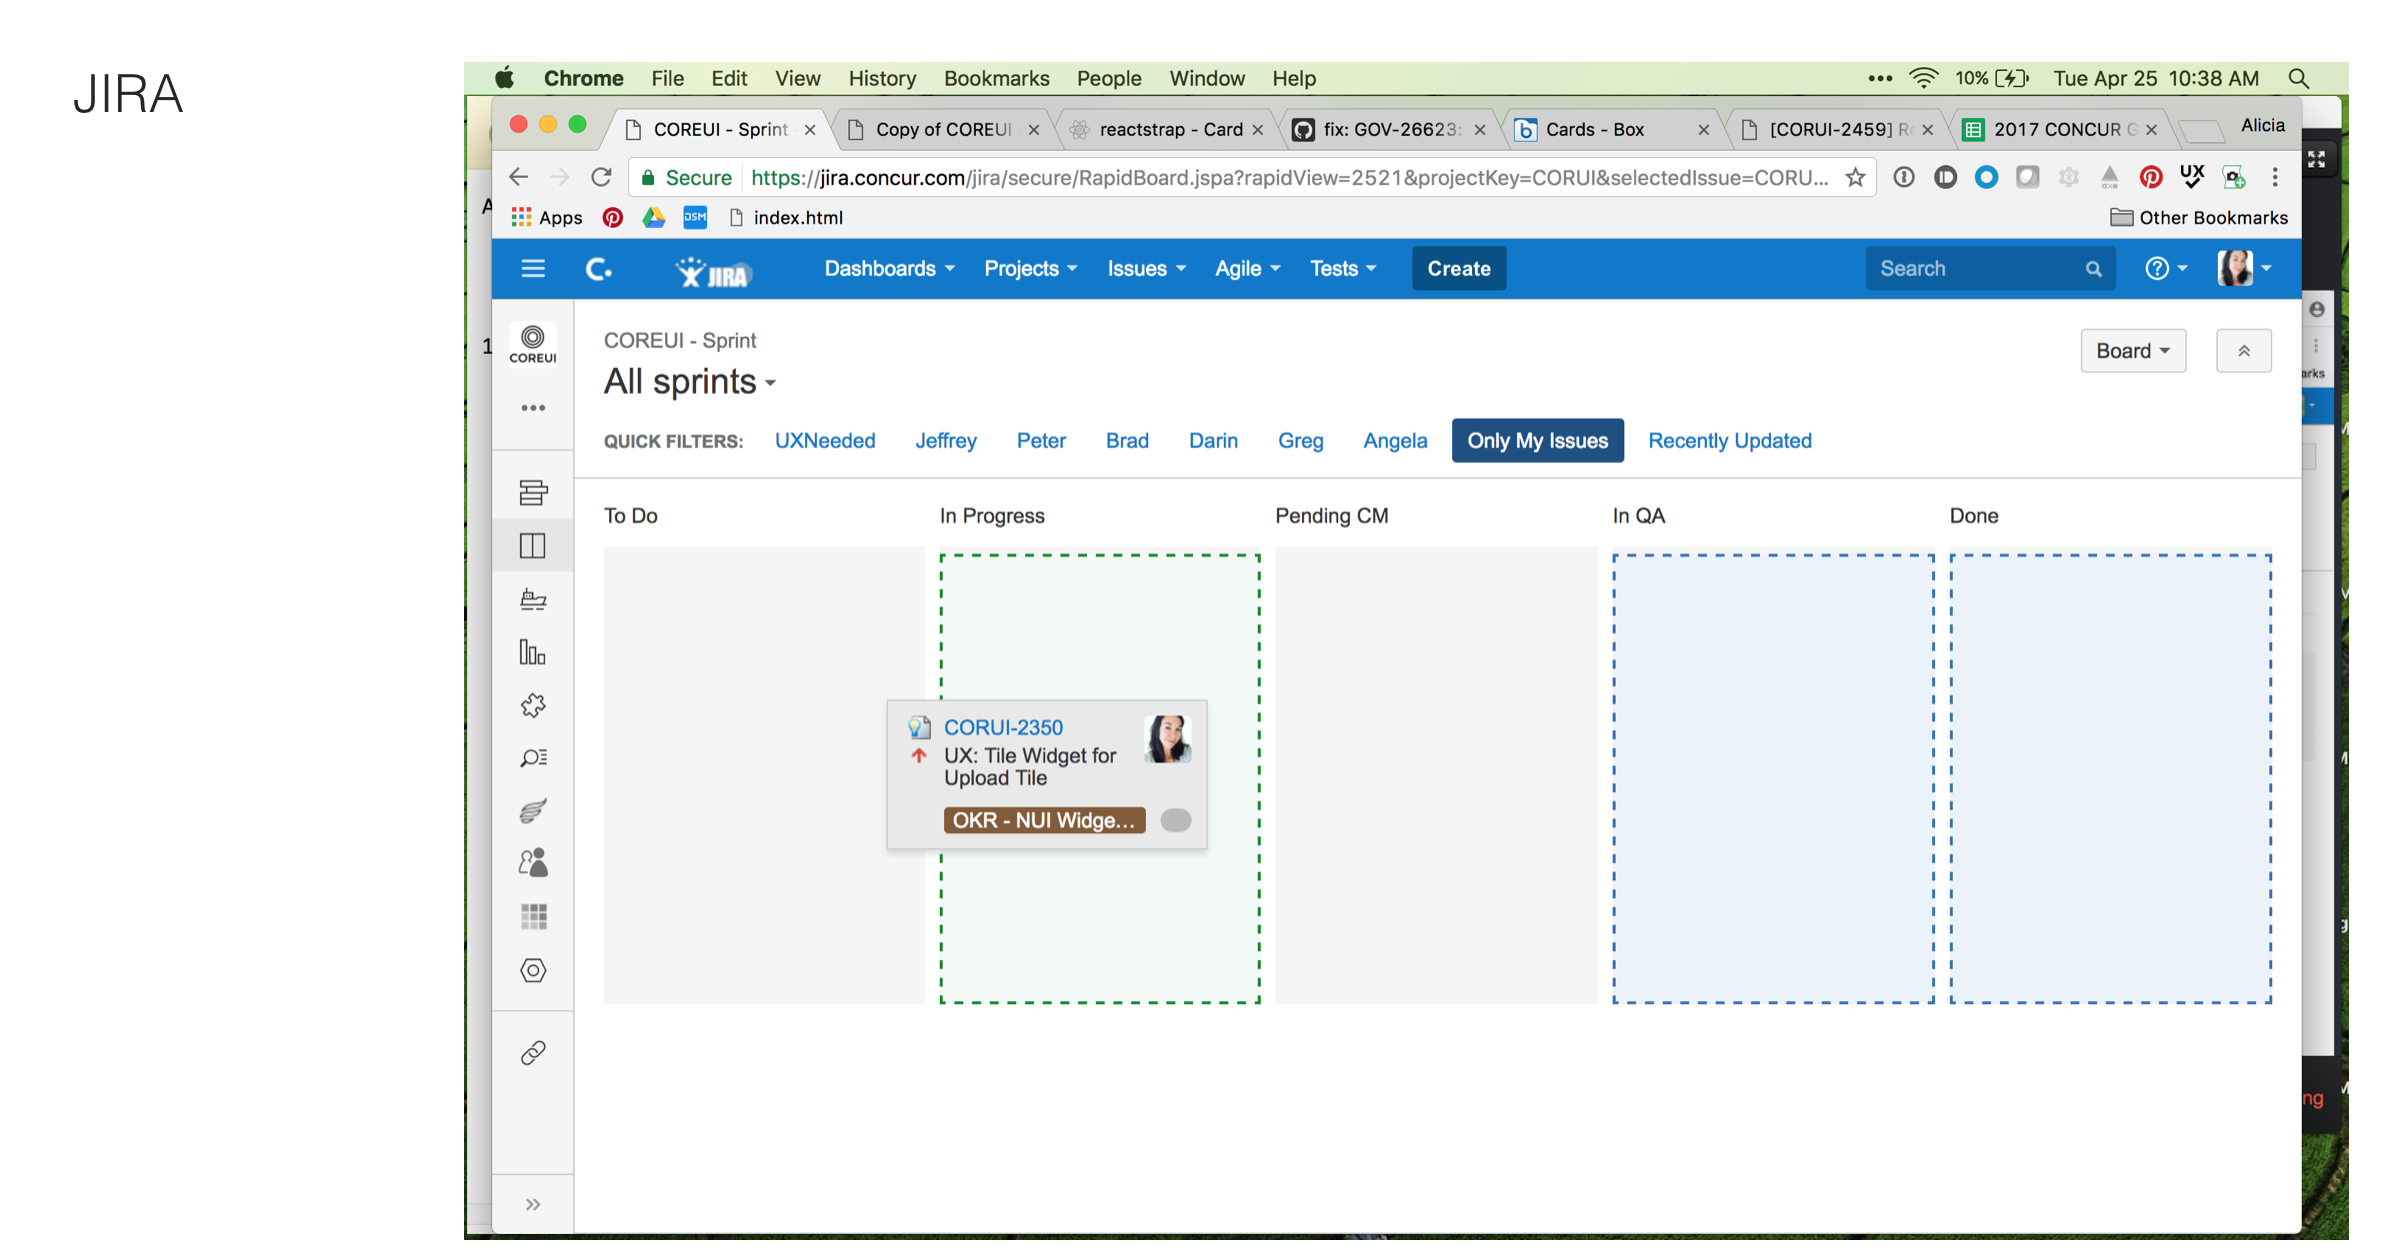Toggle the Darin quick filter
The height and width of the screenshot is (1252, 2396).
pos(1213,441)
